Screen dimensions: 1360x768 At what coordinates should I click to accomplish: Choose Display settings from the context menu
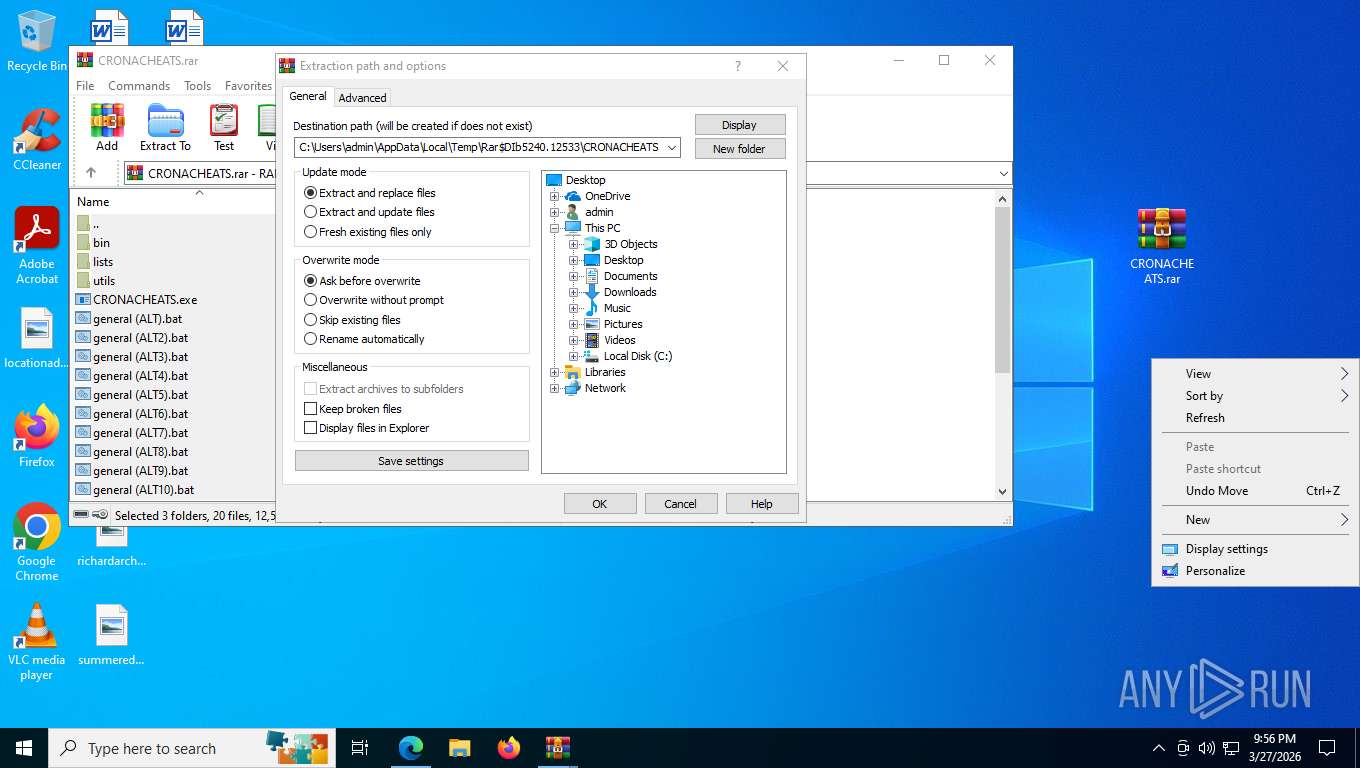coord(1255,549)
